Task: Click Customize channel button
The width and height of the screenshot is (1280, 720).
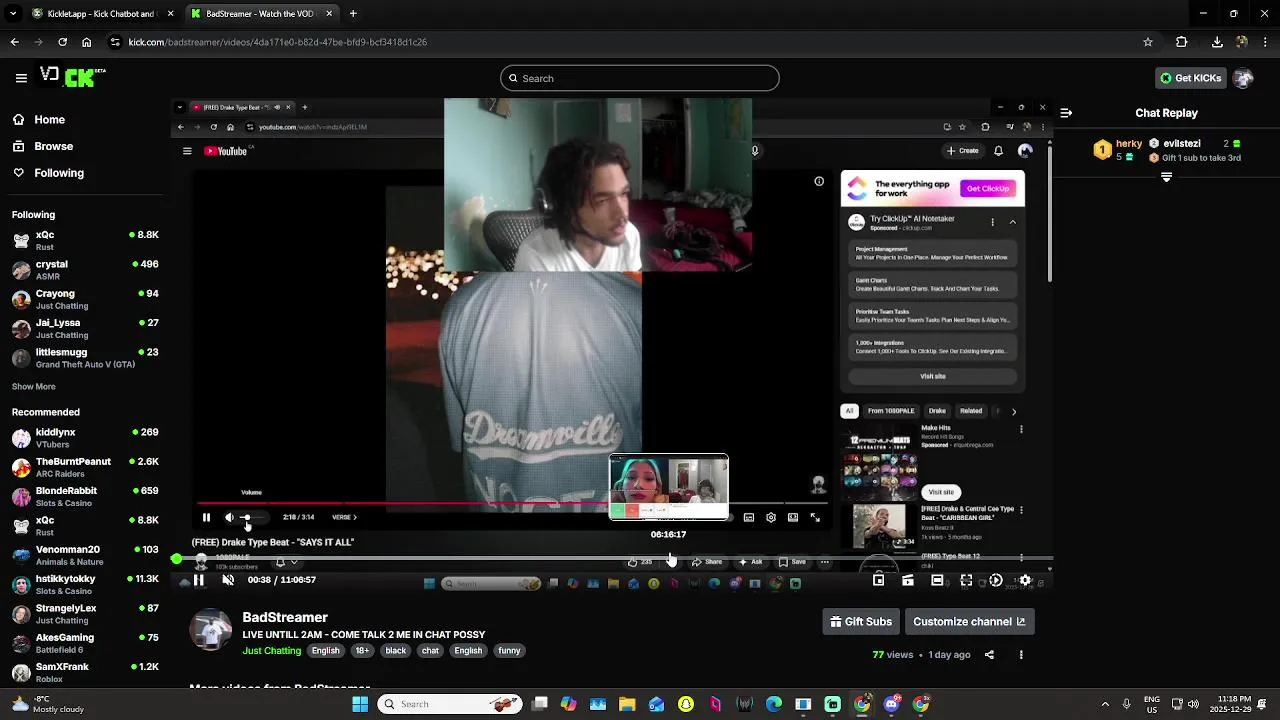Action: [x=969, y=622]
